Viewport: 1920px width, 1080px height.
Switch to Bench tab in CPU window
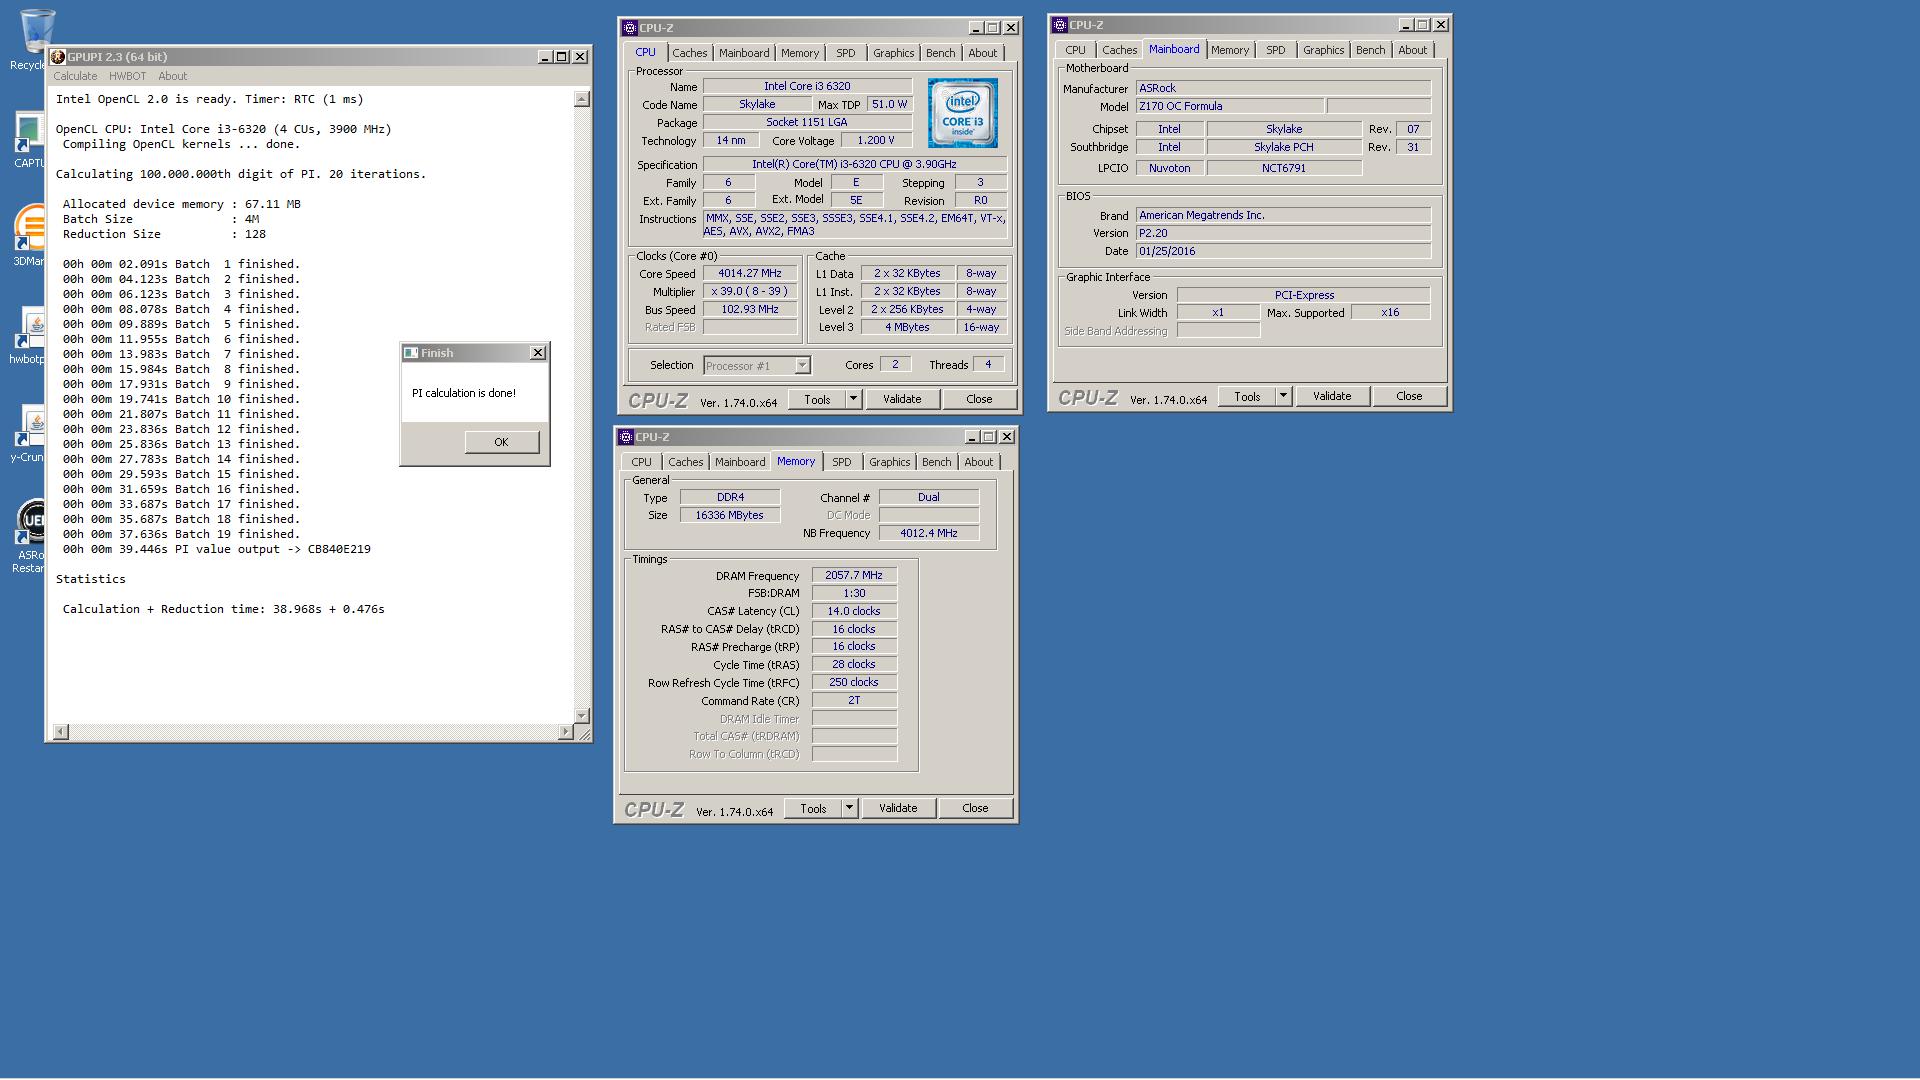(x=940, y=53)
